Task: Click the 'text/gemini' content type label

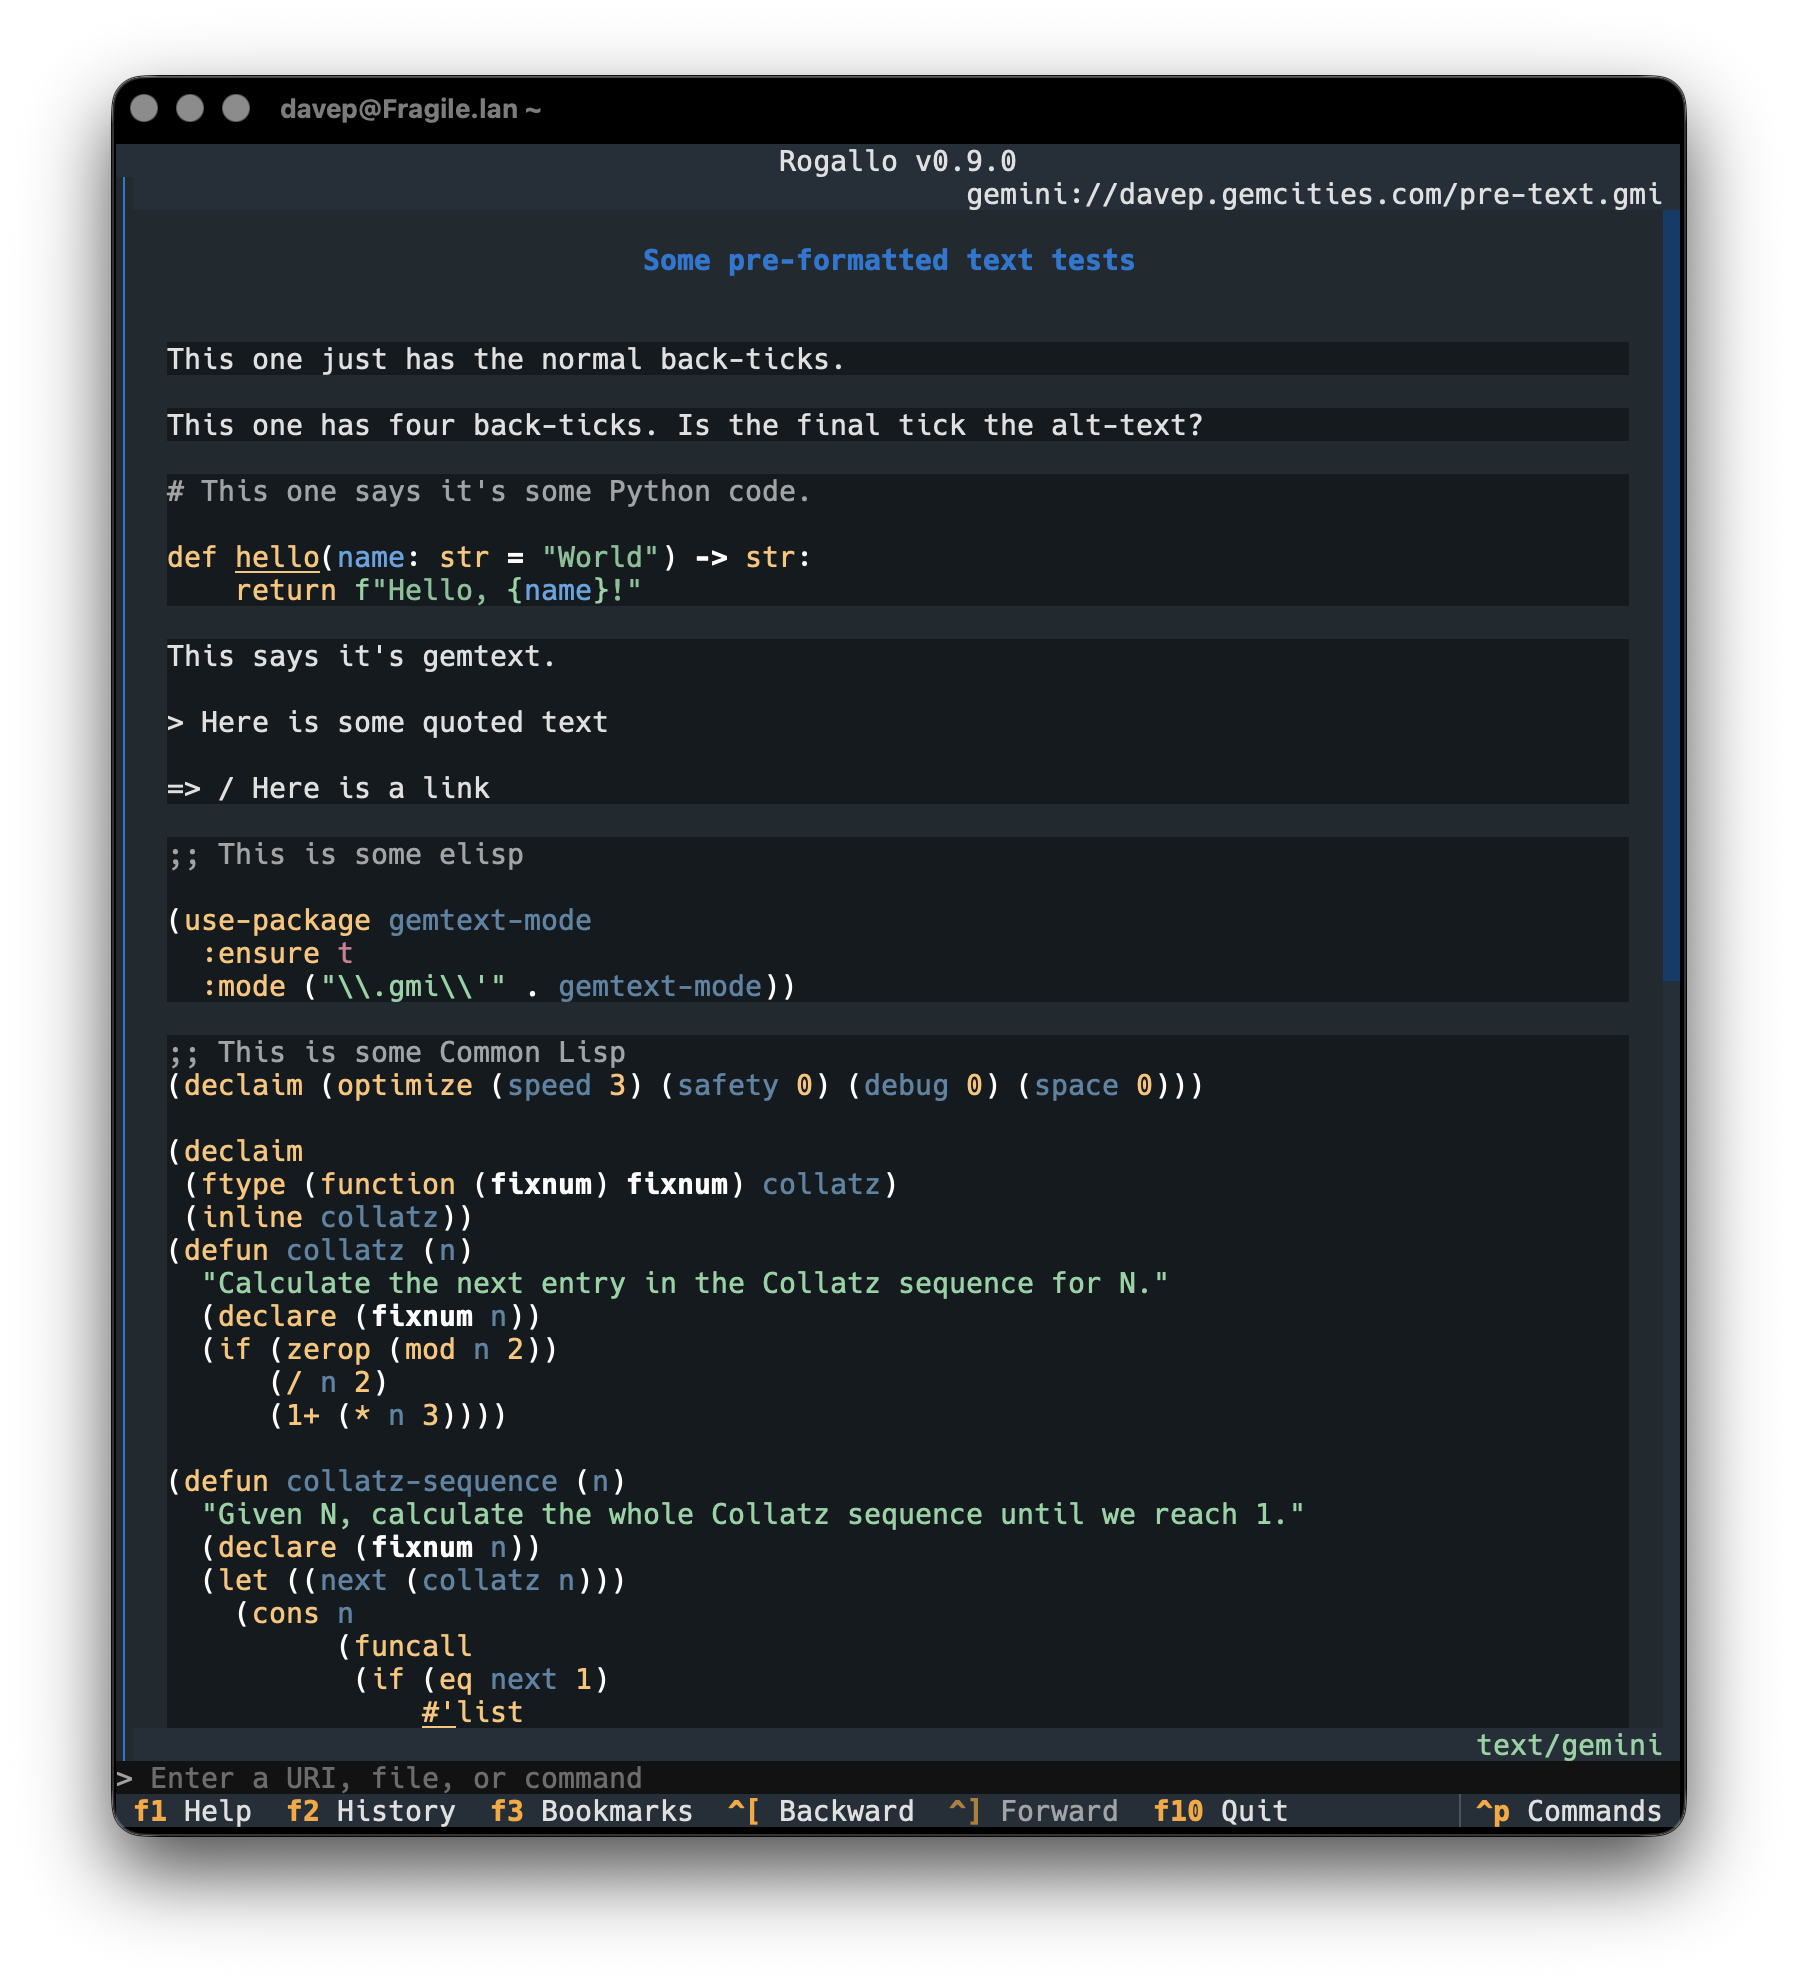Action: (1569, 1745)
